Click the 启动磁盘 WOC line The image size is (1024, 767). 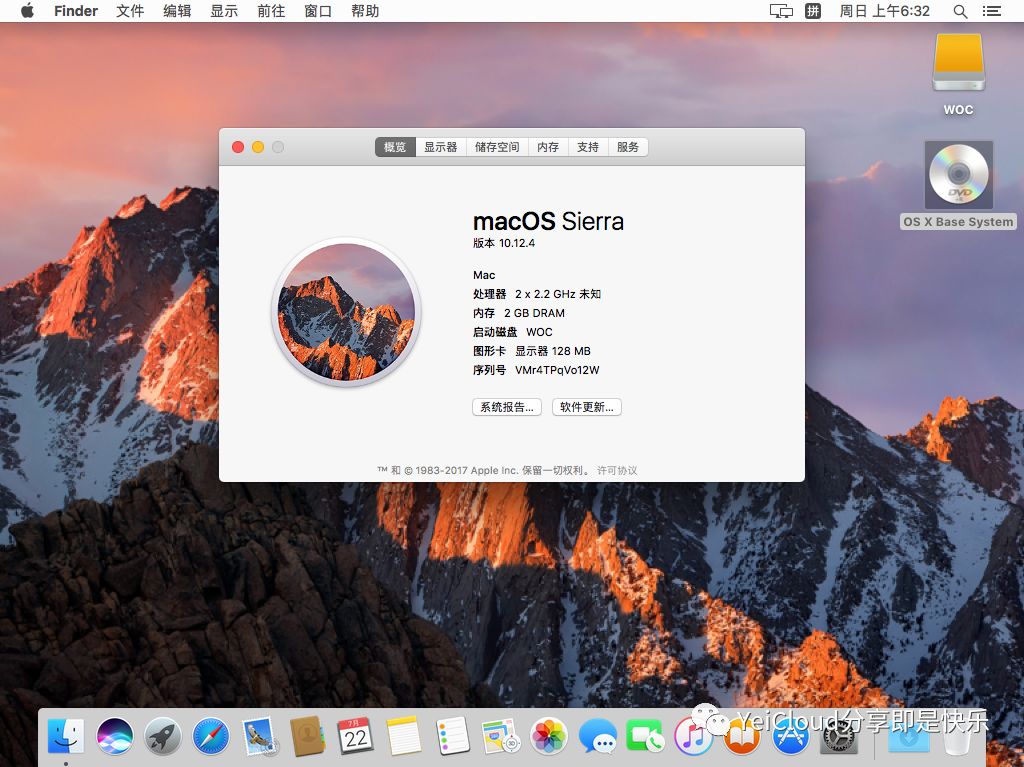click(513, 332)
